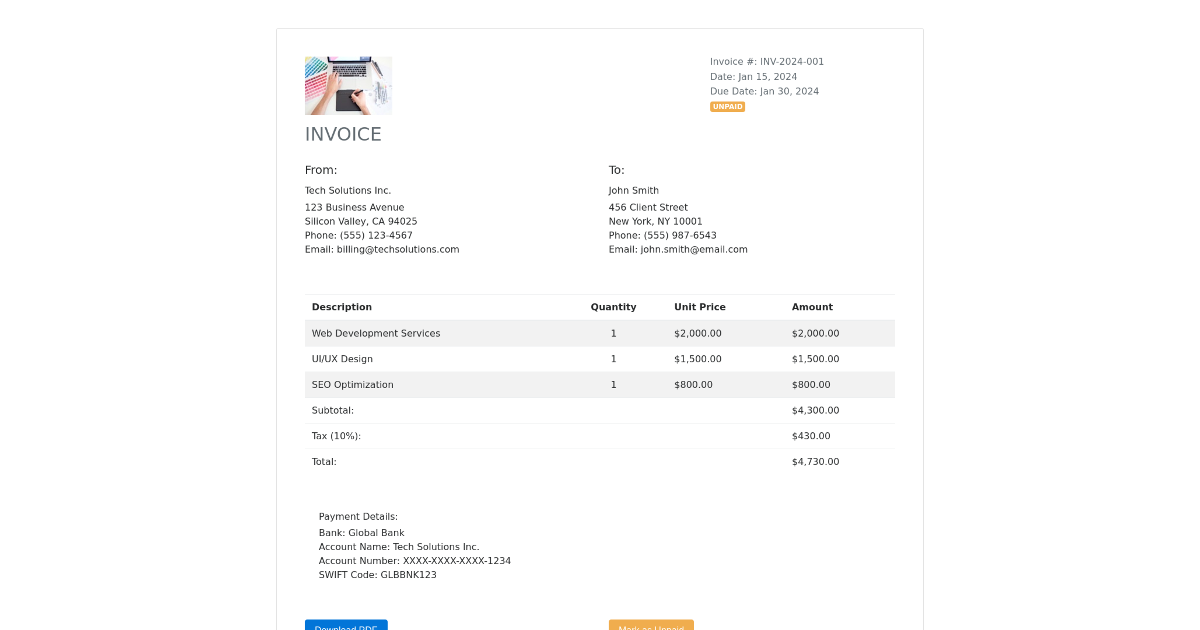Open the billing@techsolutions.com email link

click(397, 249)
